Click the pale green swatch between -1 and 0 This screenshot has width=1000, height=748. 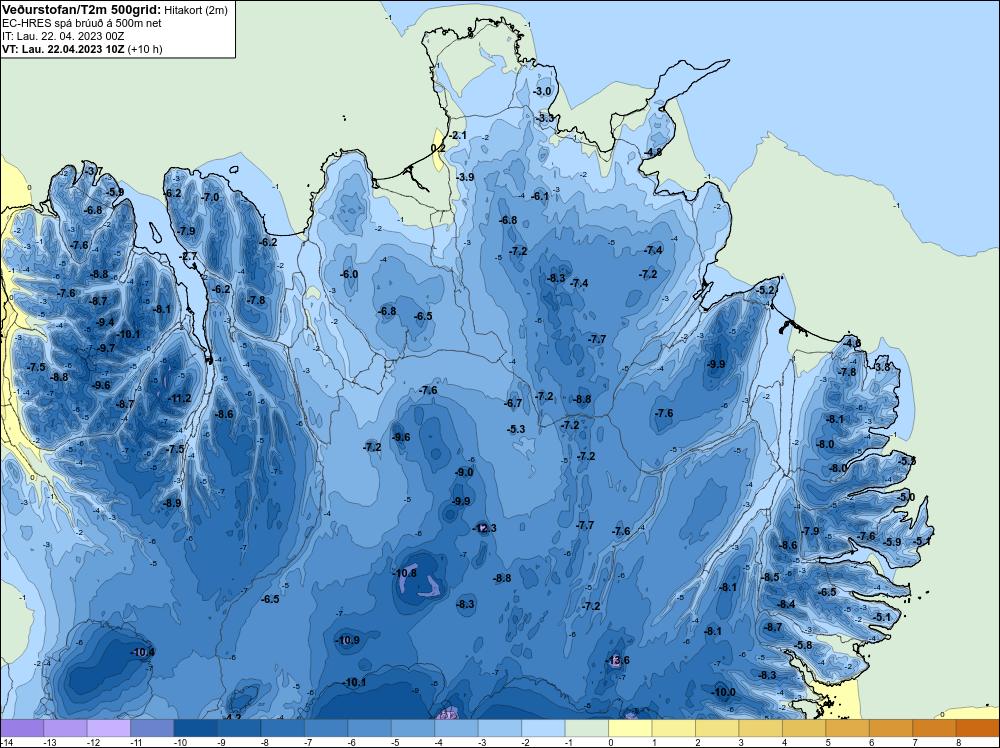pyautogui.click(x=587, y=728)
